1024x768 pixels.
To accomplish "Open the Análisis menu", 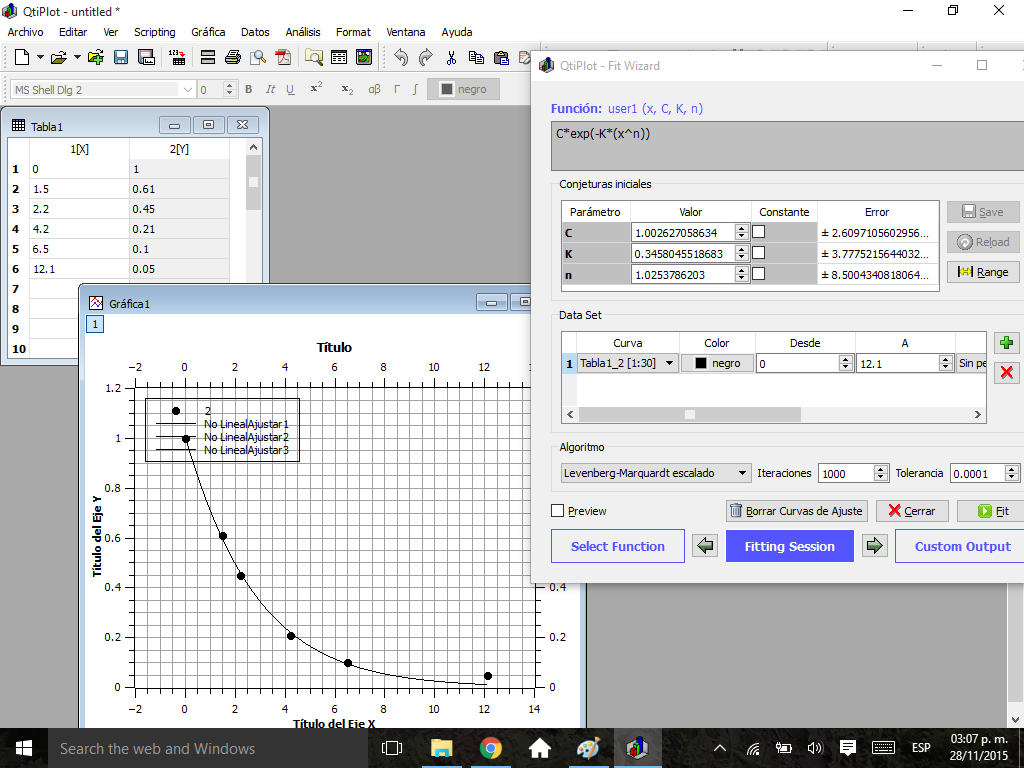I will 303,32.
